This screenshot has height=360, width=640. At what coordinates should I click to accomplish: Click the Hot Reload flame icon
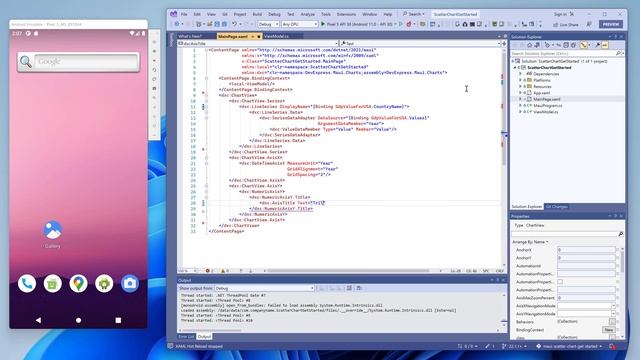pyautogui.click(x=409, y=24)
